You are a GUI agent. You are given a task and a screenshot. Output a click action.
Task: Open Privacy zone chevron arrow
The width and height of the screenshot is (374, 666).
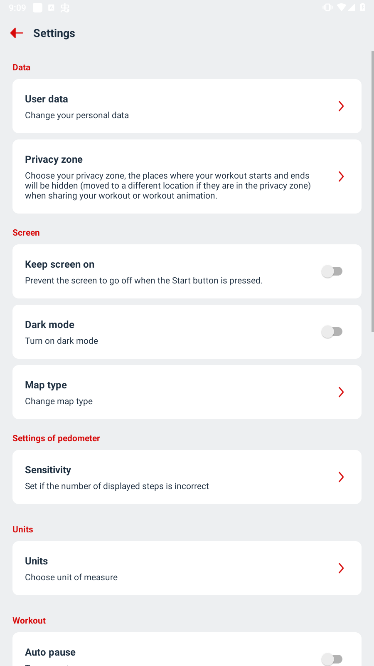(x=341, y=176)
